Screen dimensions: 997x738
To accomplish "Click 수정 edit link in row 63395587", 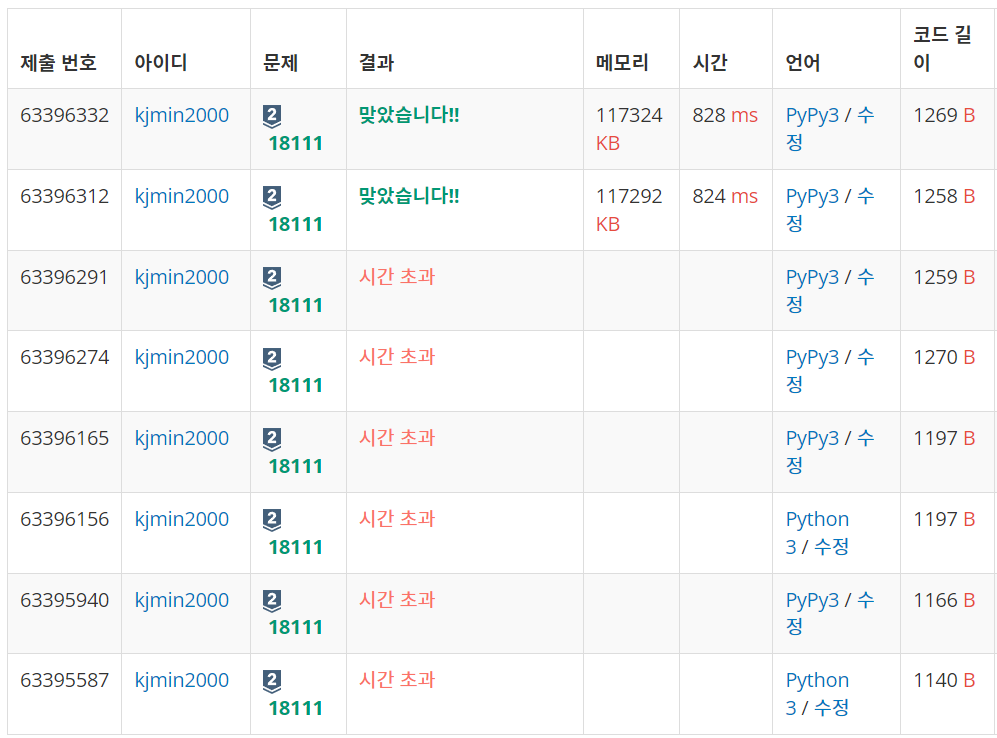I will (832, 707).
